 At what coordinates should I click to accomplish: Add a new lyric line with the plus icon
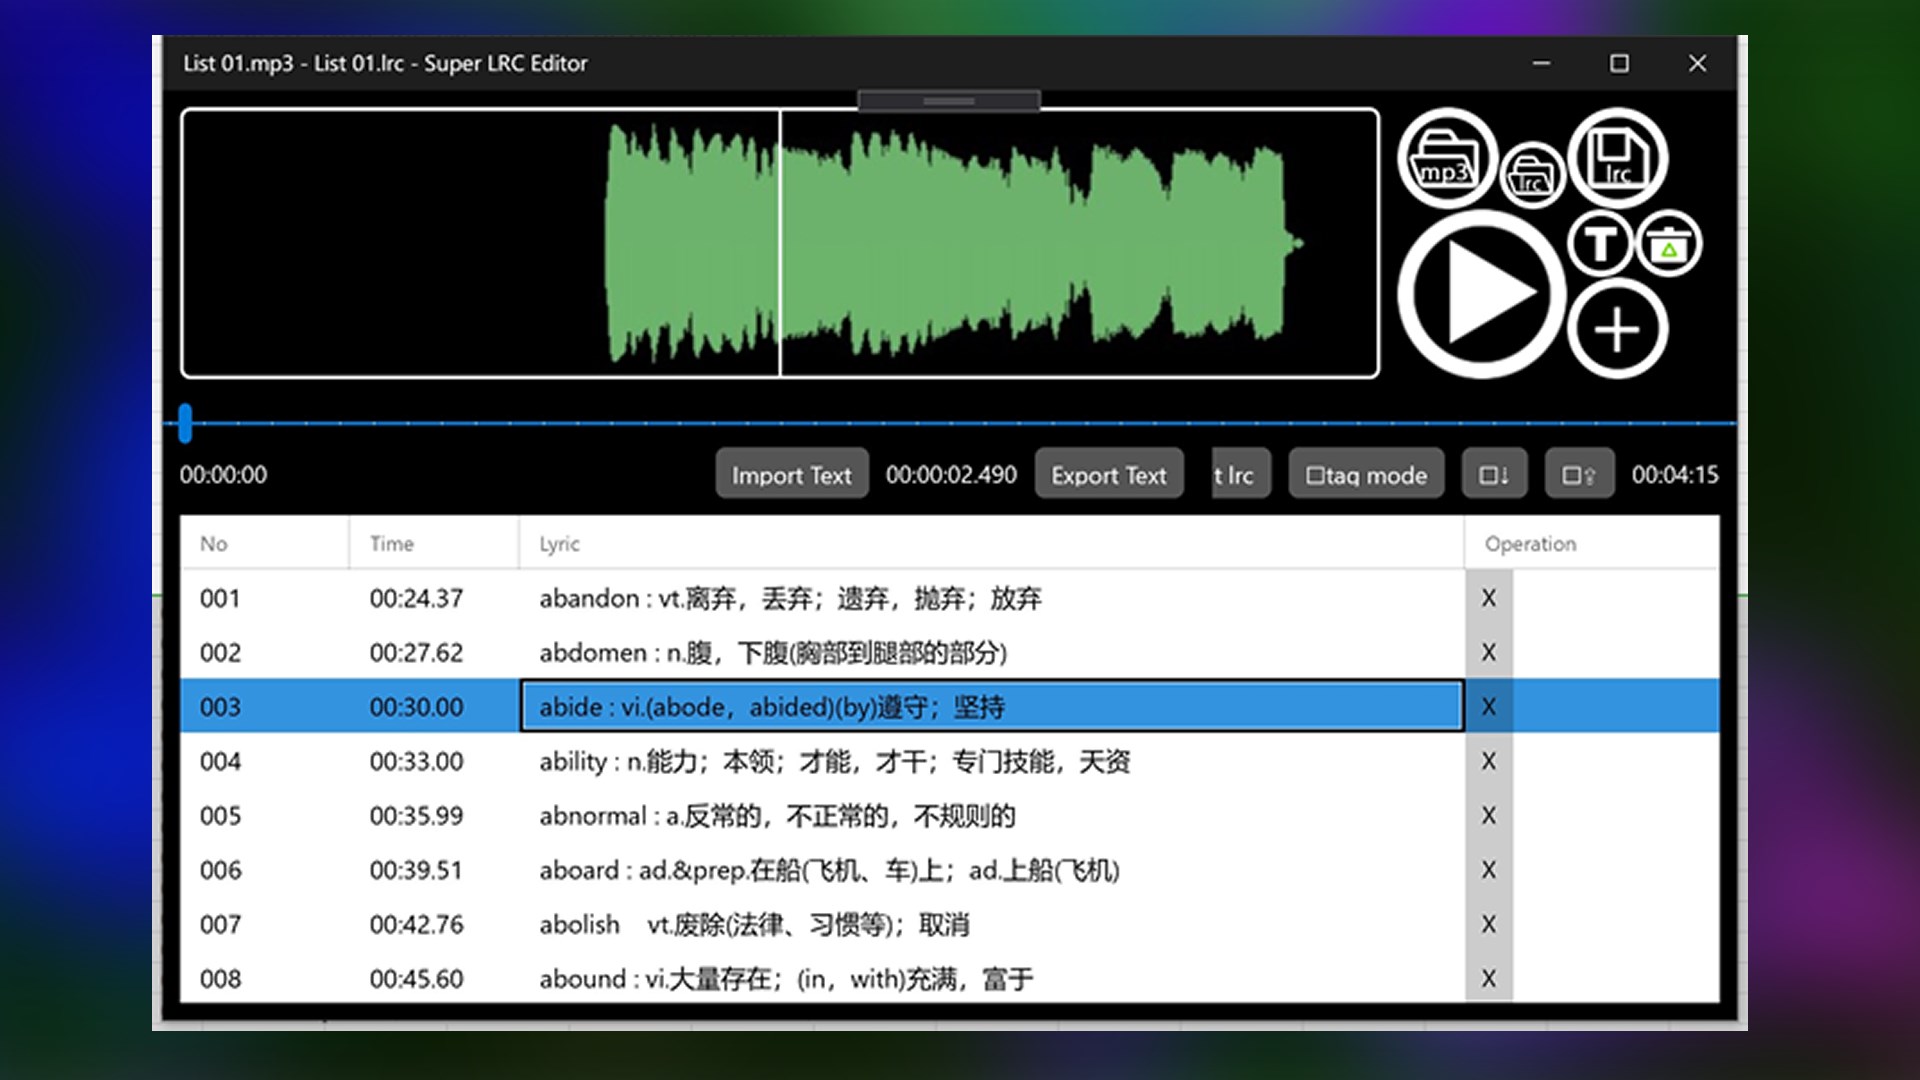point(1617,329)
